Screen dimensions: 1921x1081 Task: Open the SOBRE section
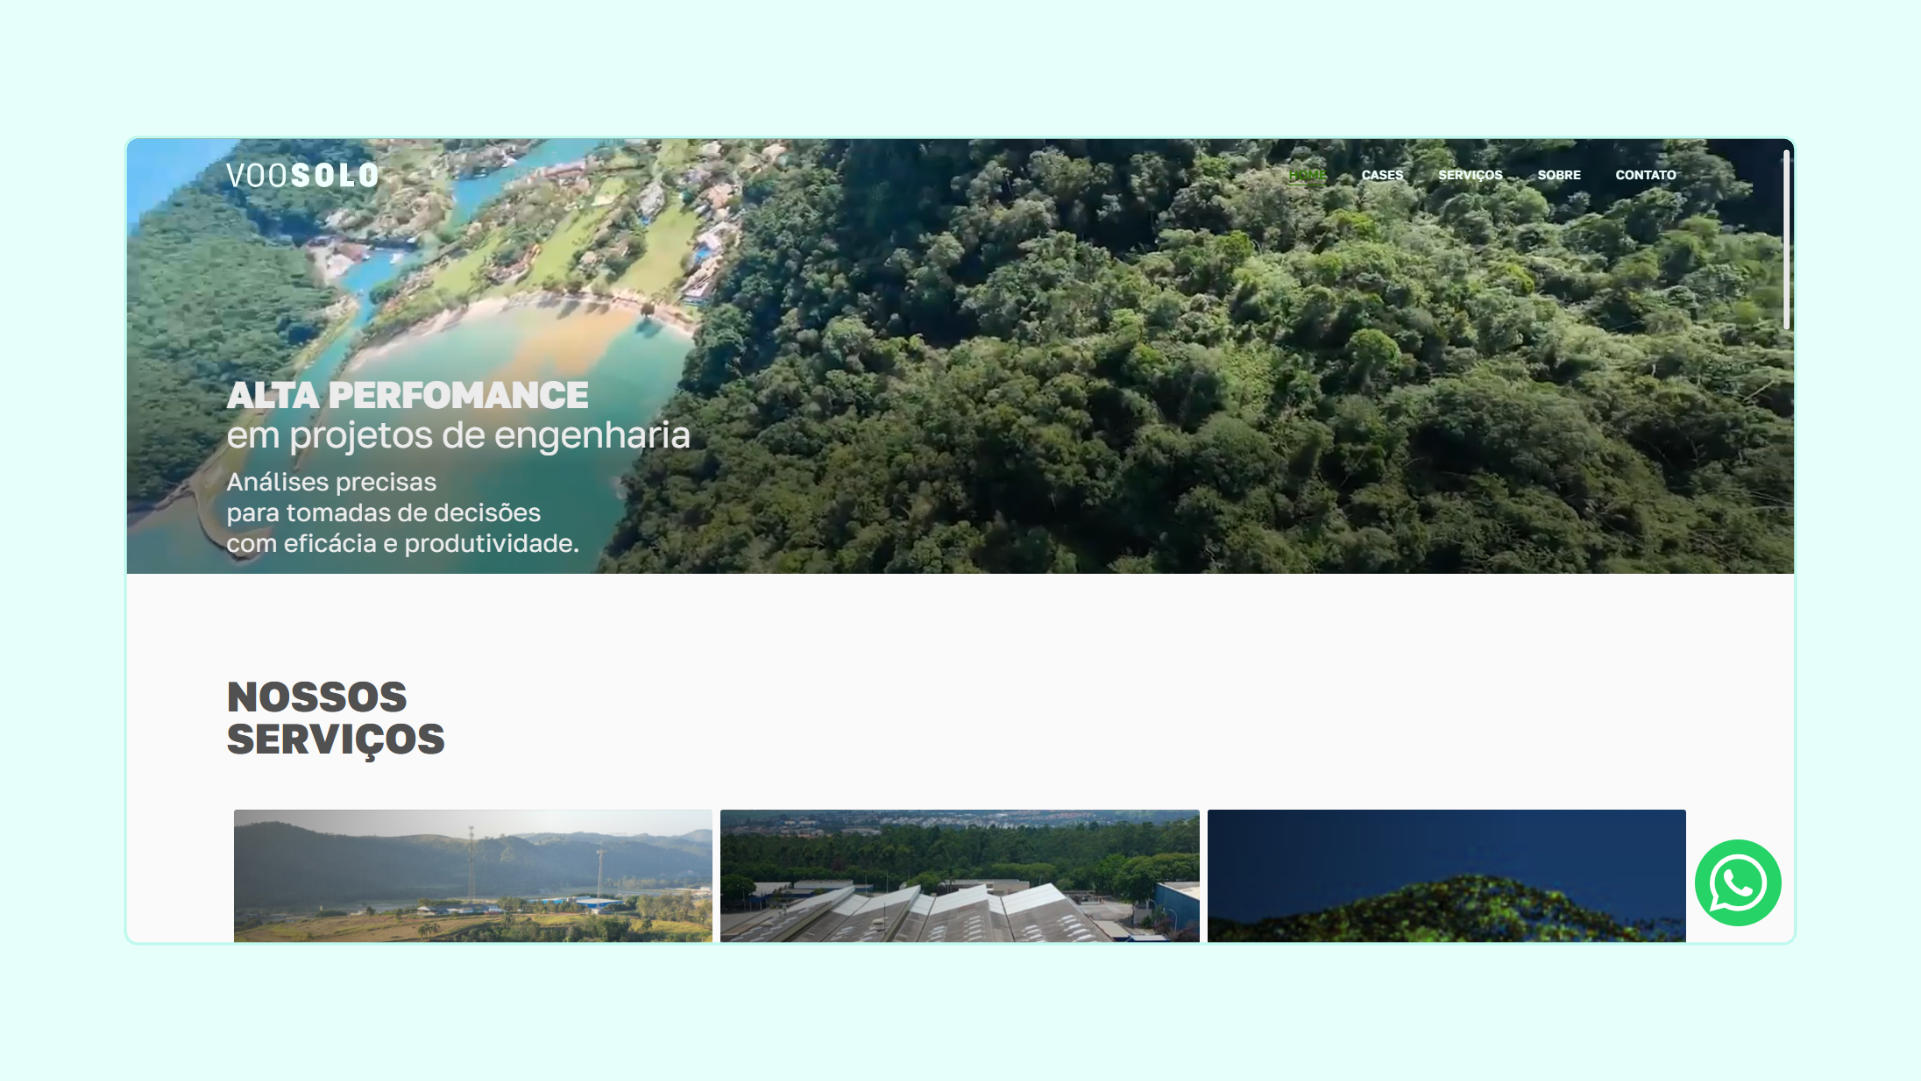pyautogui.click(x=1559, y=175)
